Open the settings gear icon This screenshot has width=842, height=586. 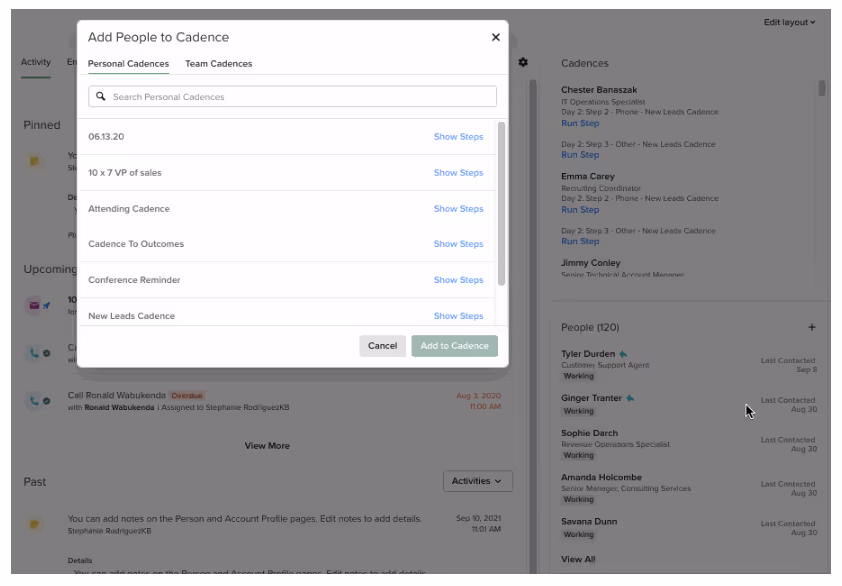click(523, 62)
